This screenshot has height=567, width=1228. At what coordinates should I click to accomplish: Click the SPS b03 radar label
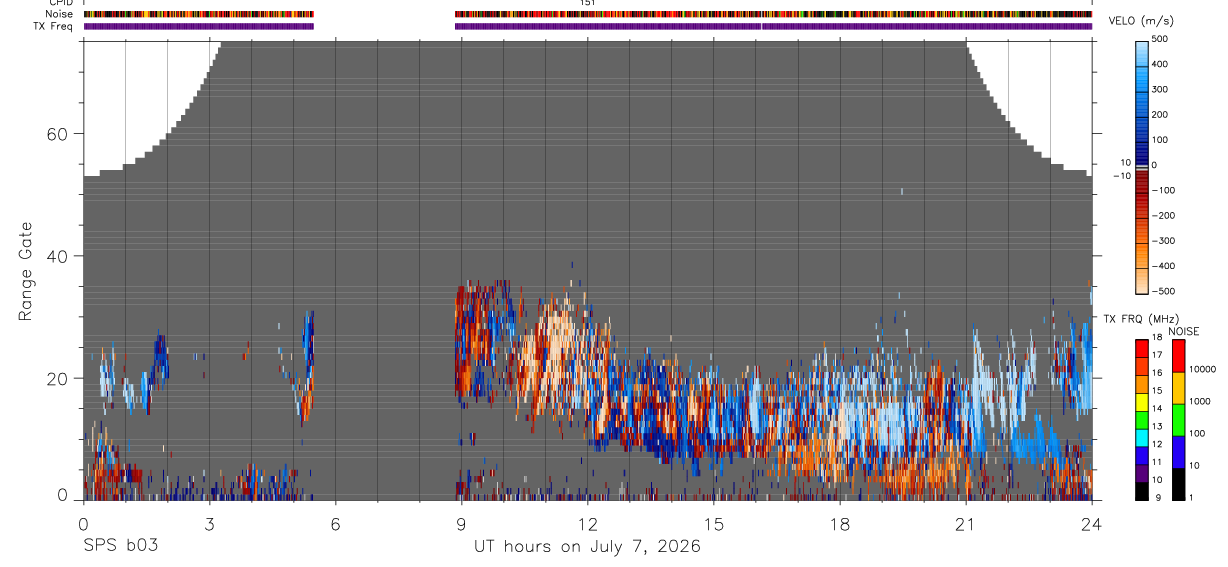[121, 546]
